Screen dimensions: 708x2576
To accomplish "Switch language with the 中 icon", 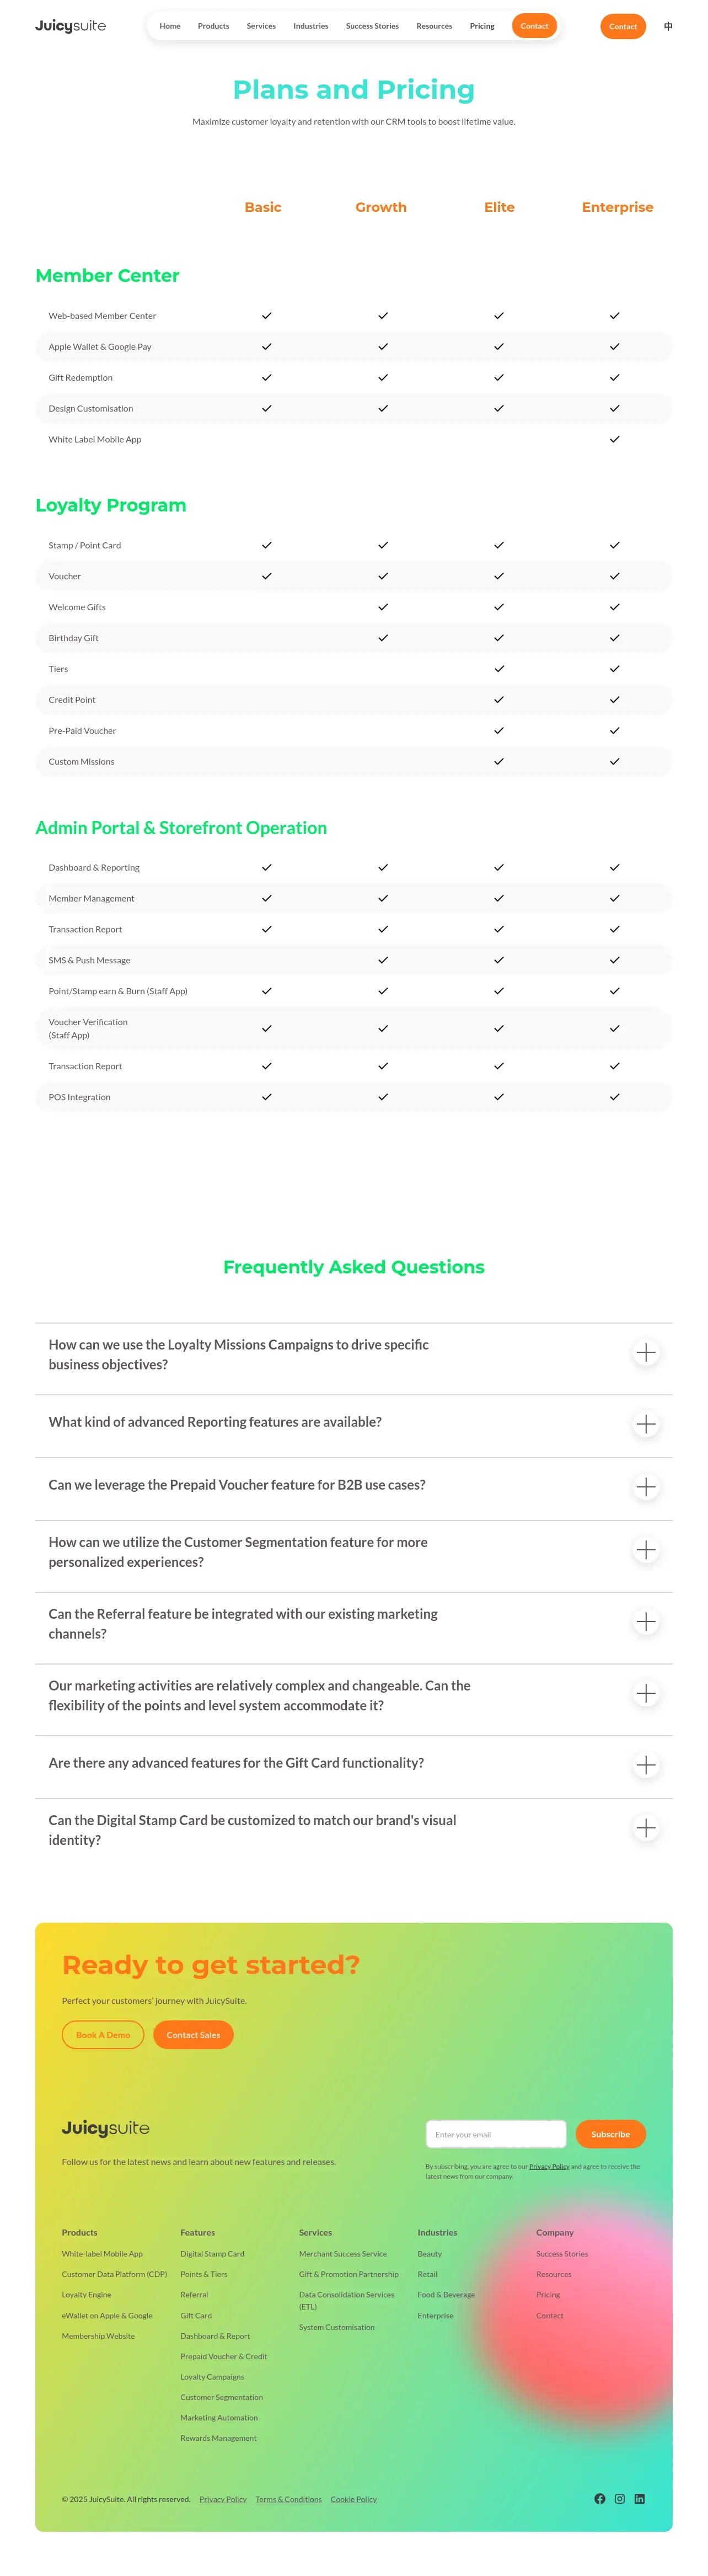I will (x=668, y=26).
